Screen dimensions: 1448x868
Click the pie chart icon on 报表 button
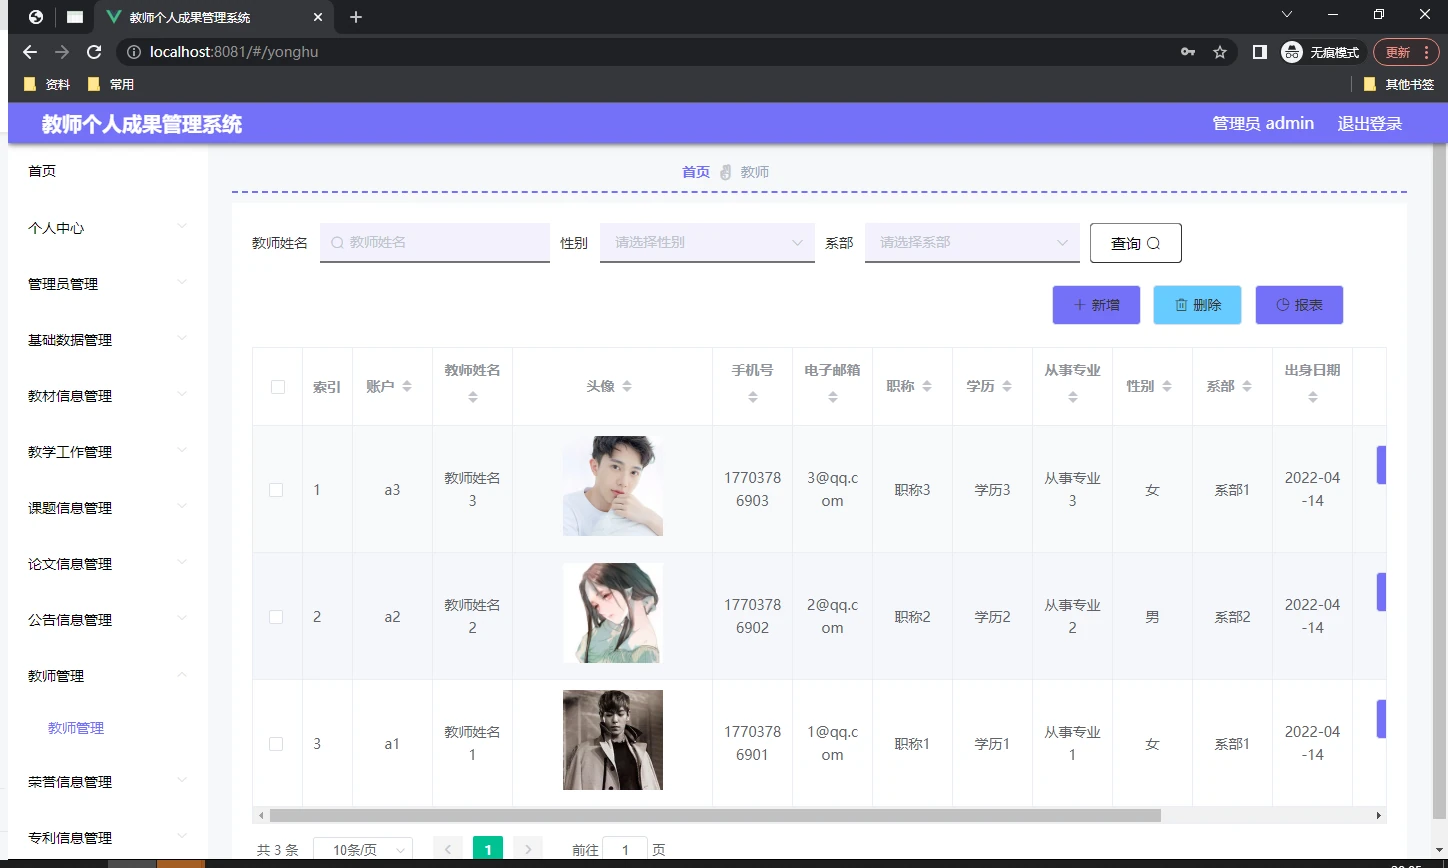pyautogui.click(x=1283, y=305)
